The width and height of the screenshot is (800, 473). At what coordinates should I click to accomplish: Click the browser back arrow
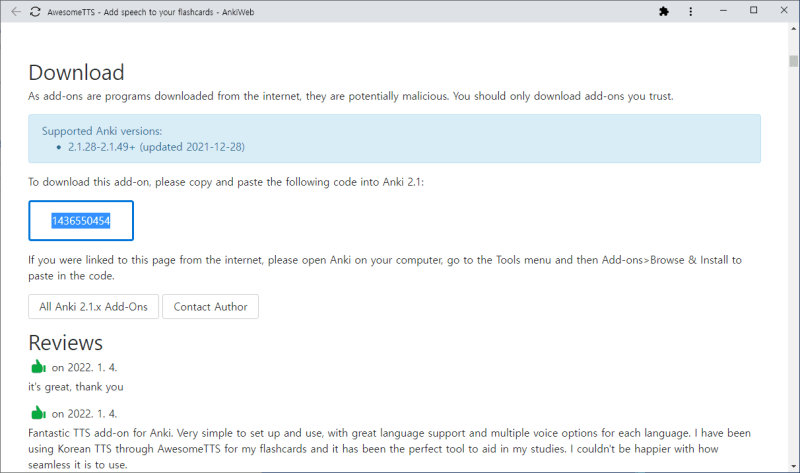(x=15, y=11)
